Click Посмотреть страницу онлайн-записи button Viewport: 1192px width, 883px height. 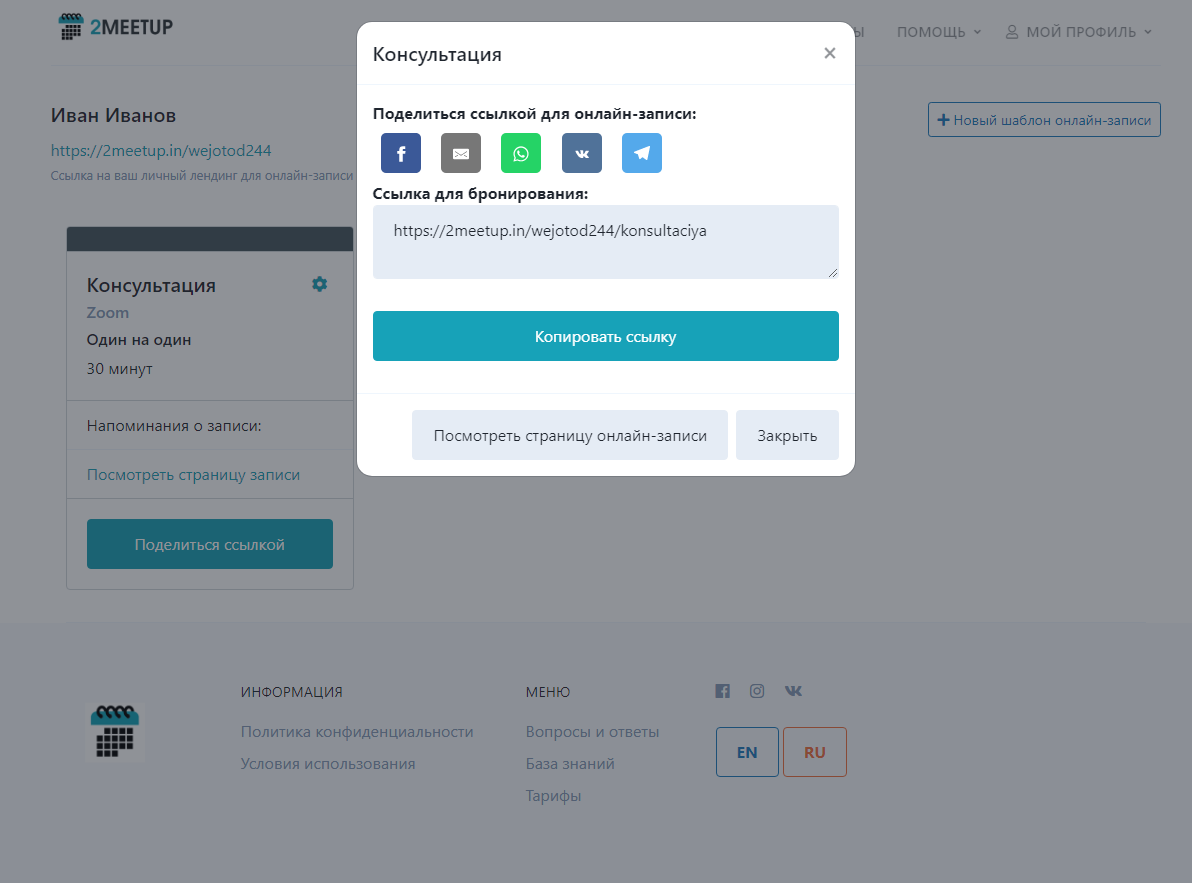pos(570,435)
